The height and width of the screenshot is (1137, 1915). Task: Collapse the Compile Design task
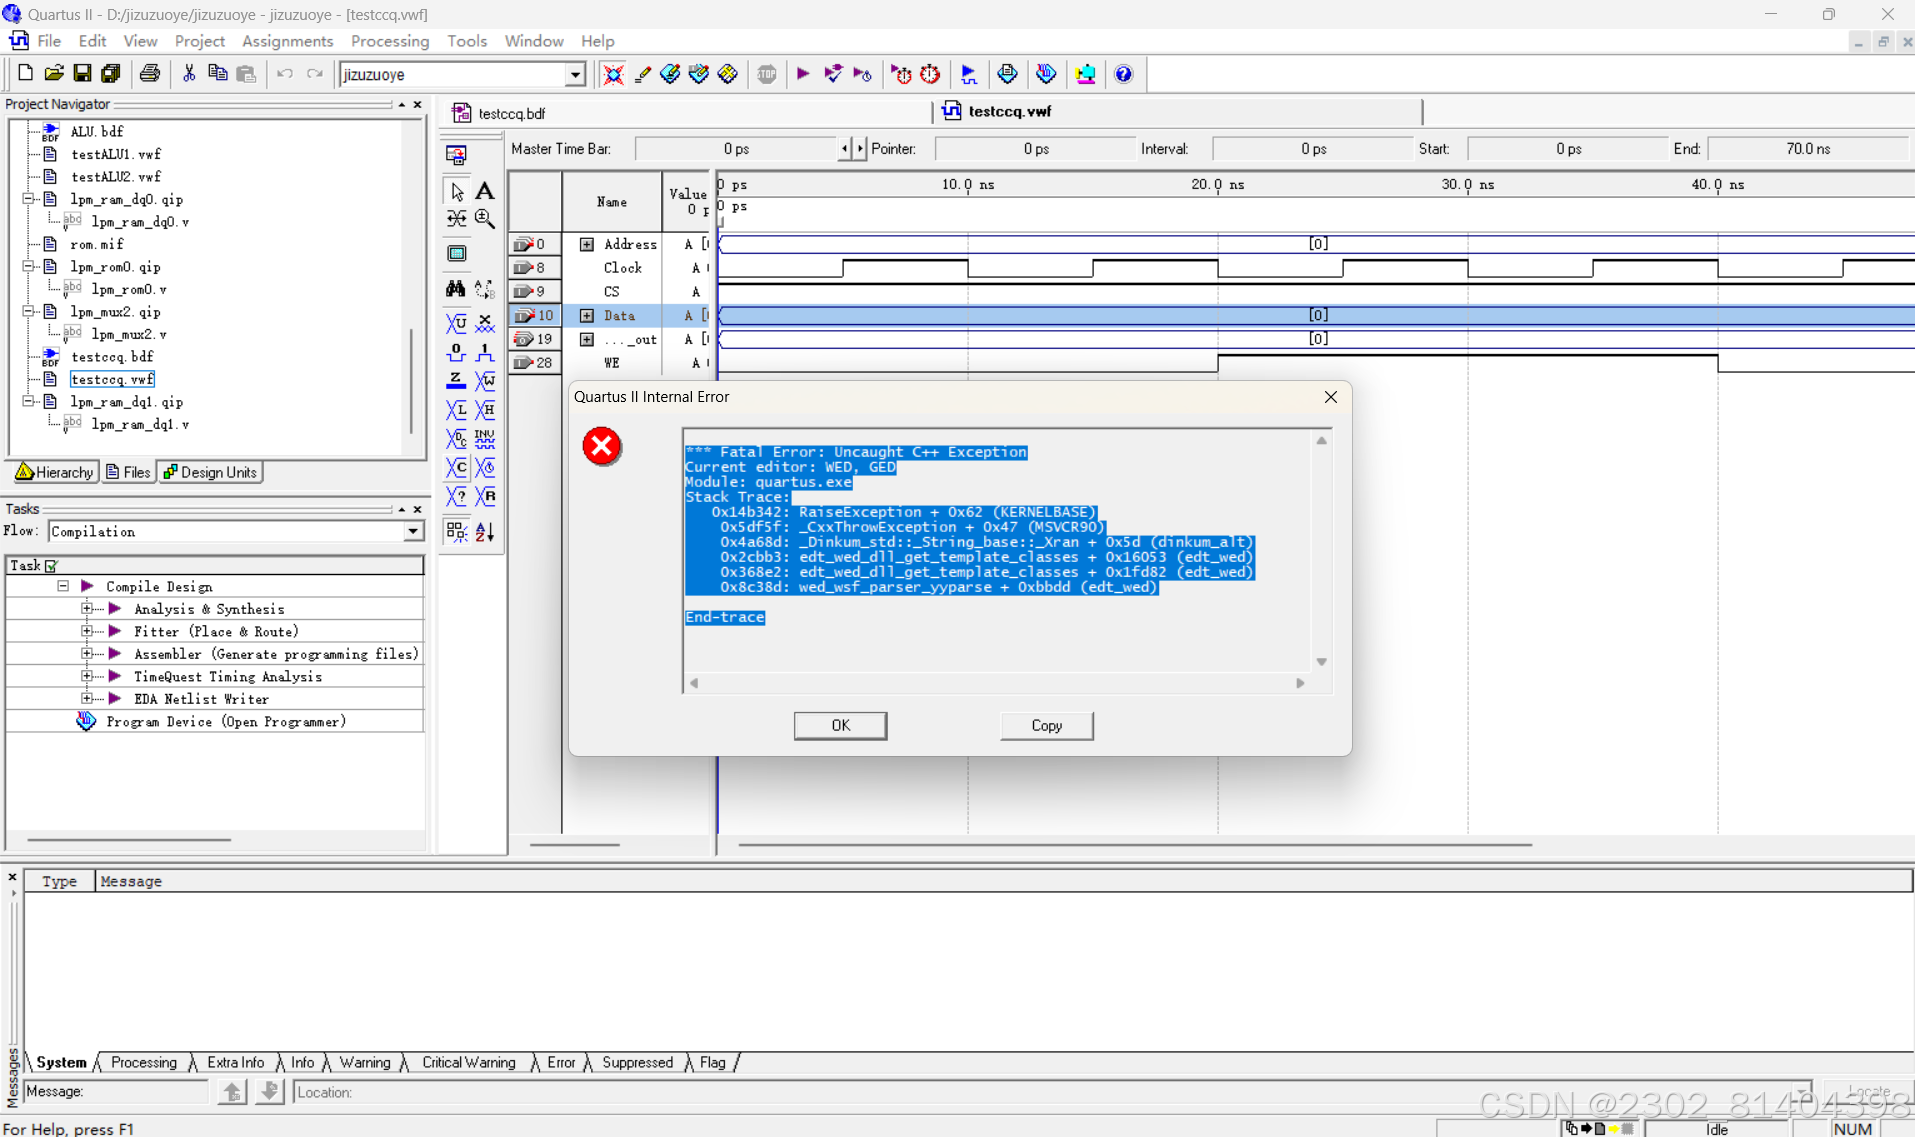click(63, 587)
